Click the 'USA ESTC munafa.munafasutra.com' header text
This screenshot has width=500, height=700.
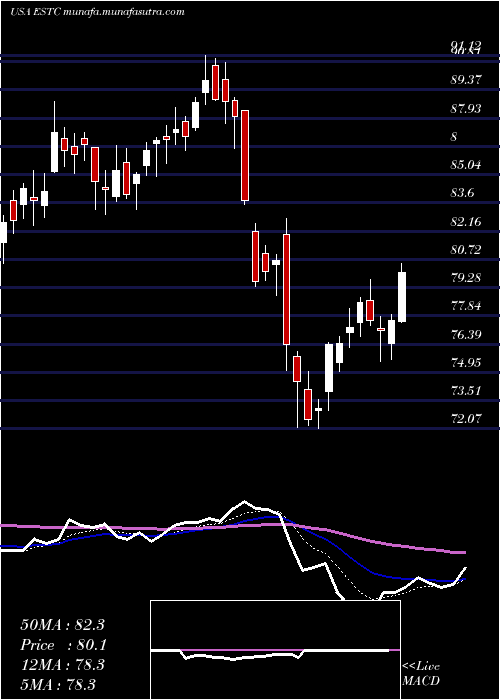coord(97,12)
